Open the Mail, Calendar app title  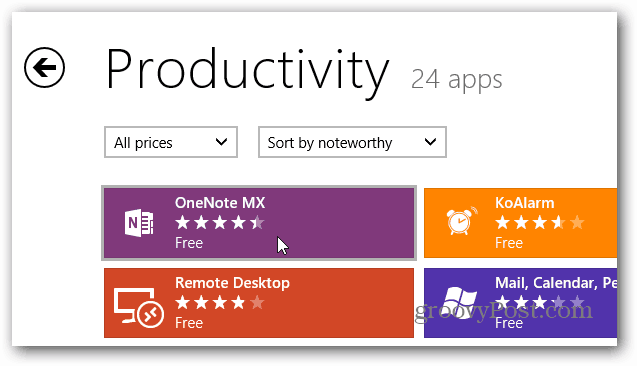coord(556,283)
